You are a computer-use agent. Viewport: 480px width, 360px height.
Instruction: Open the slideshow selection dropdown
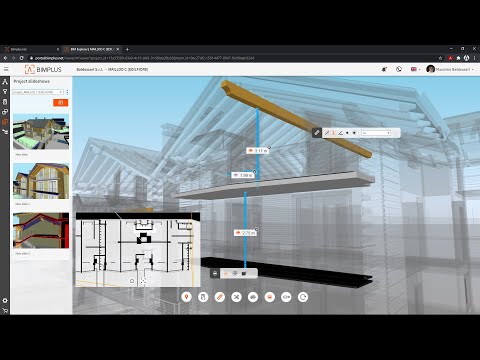(x=38, y=92)
